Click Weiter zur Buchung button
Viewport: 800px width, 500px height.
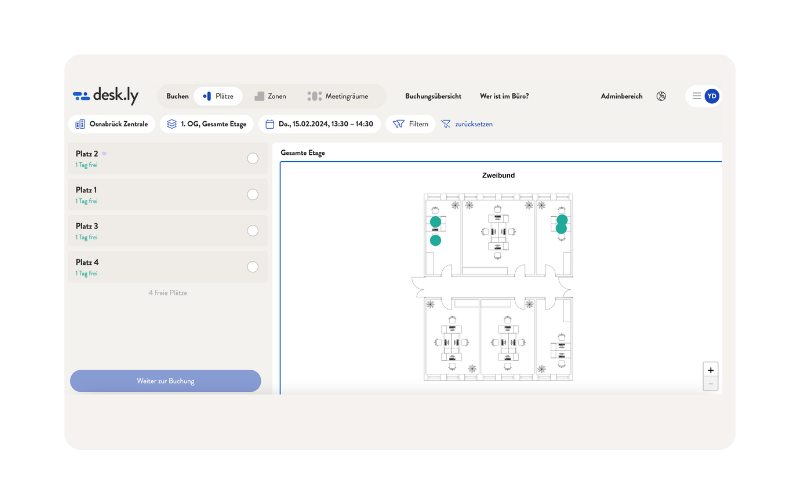(165, 381)
